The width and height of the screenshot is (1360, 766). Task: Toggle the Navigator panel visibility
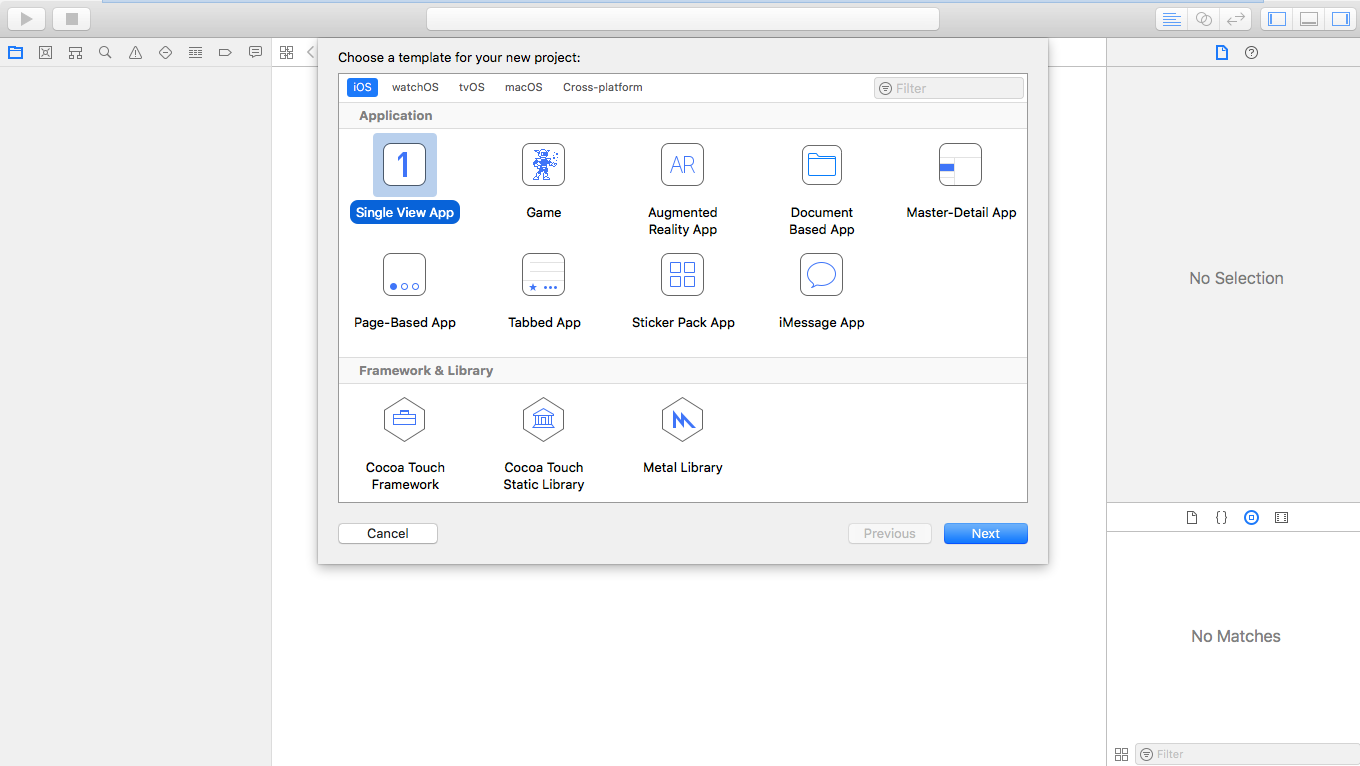click(1277, 19)
